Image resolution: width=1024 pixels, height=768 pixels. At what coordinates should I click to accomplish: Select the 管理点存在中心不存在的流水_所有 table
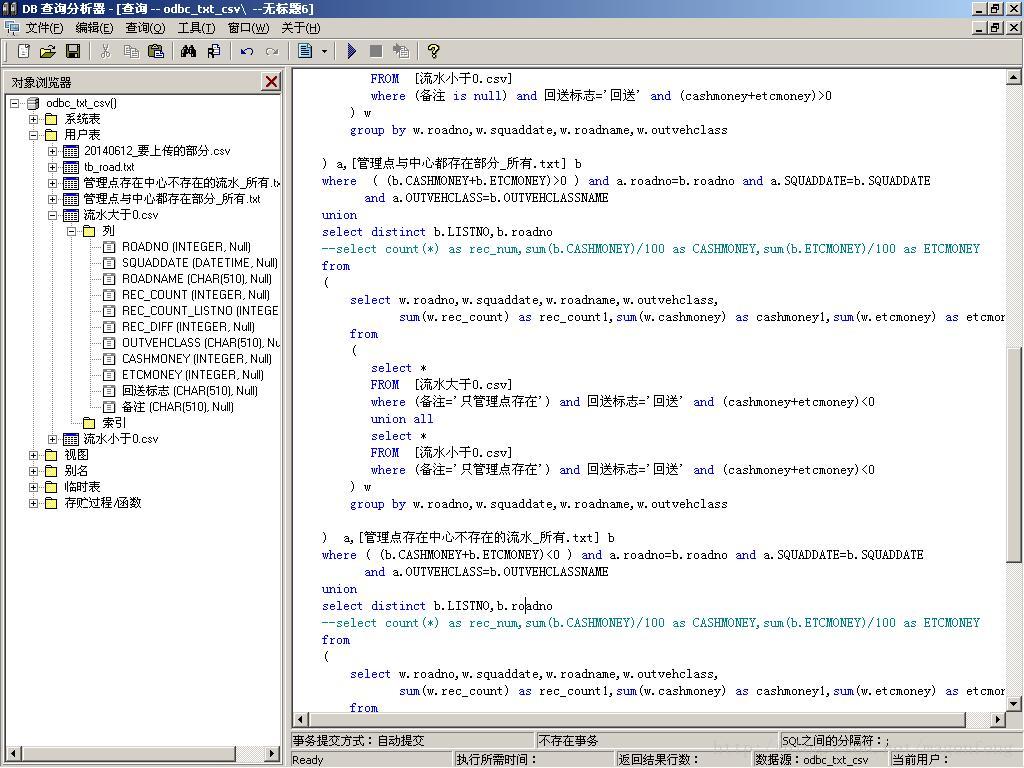pos(181,184)
